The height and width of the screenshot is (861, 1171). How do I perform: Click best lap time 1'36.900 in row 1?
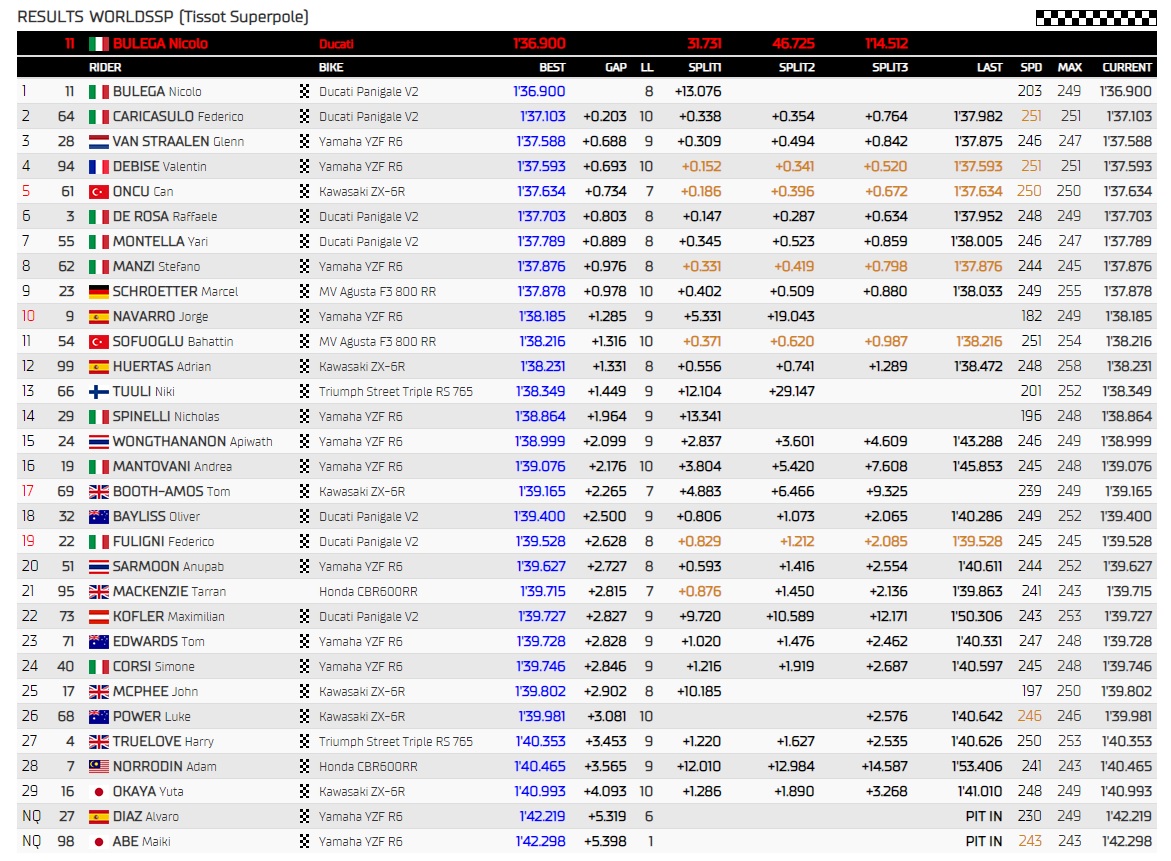(x=539, y=92)
